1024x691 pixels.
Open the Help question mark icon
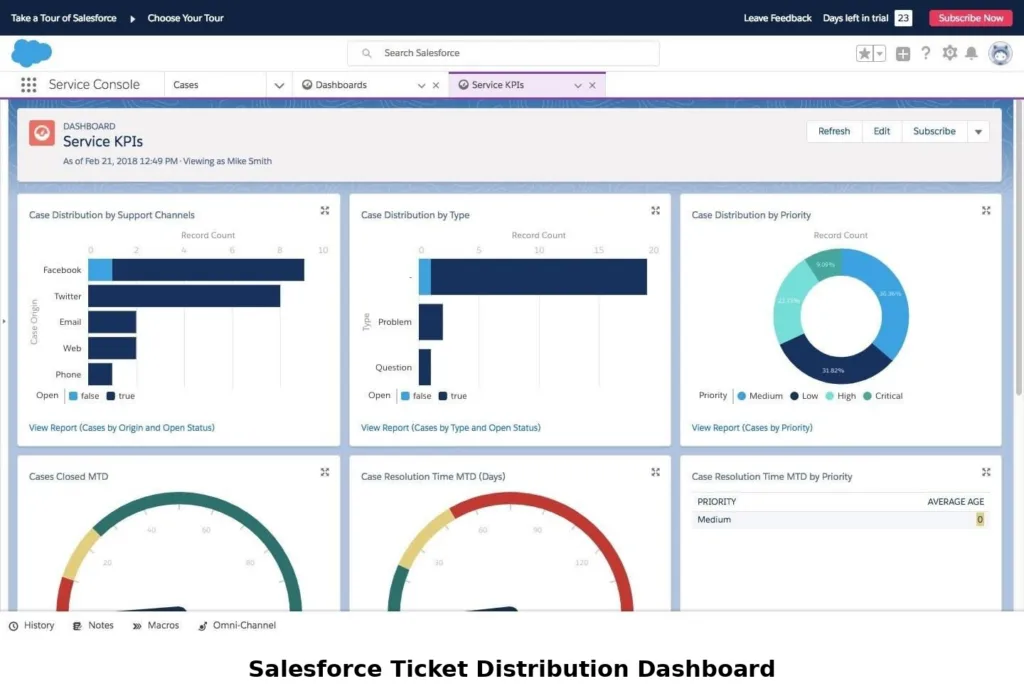pyautogui.click(x=925, y=54)
